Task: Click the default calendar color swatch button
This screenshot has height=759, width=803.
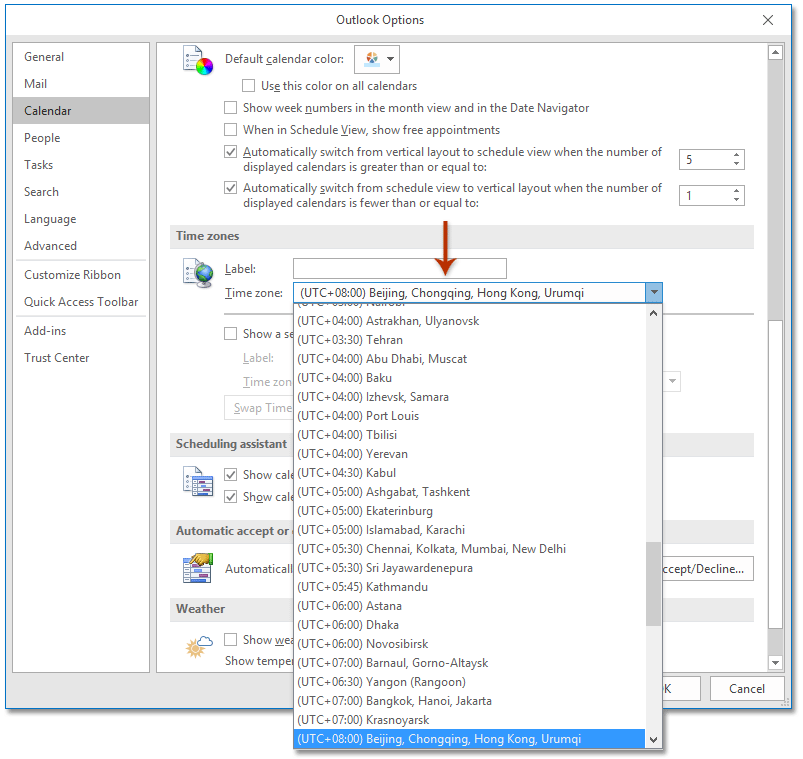Action: 377,59
